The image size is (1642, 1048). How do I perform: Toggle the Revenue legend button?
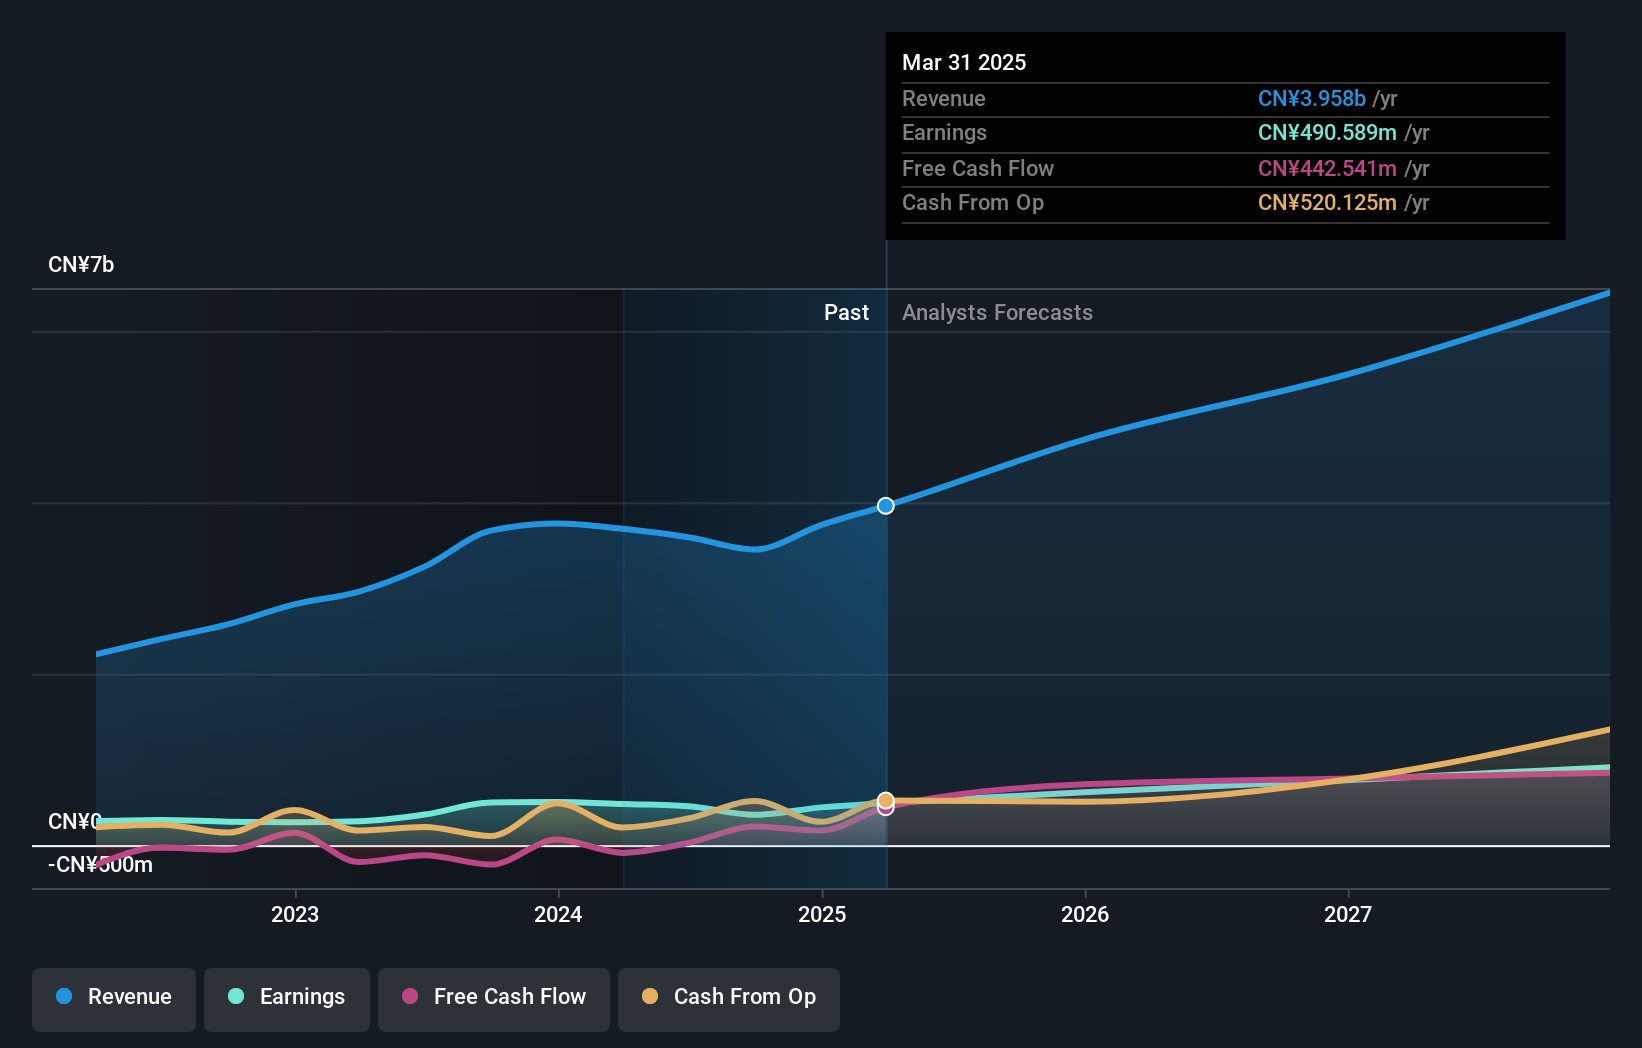tap(114, 999)
